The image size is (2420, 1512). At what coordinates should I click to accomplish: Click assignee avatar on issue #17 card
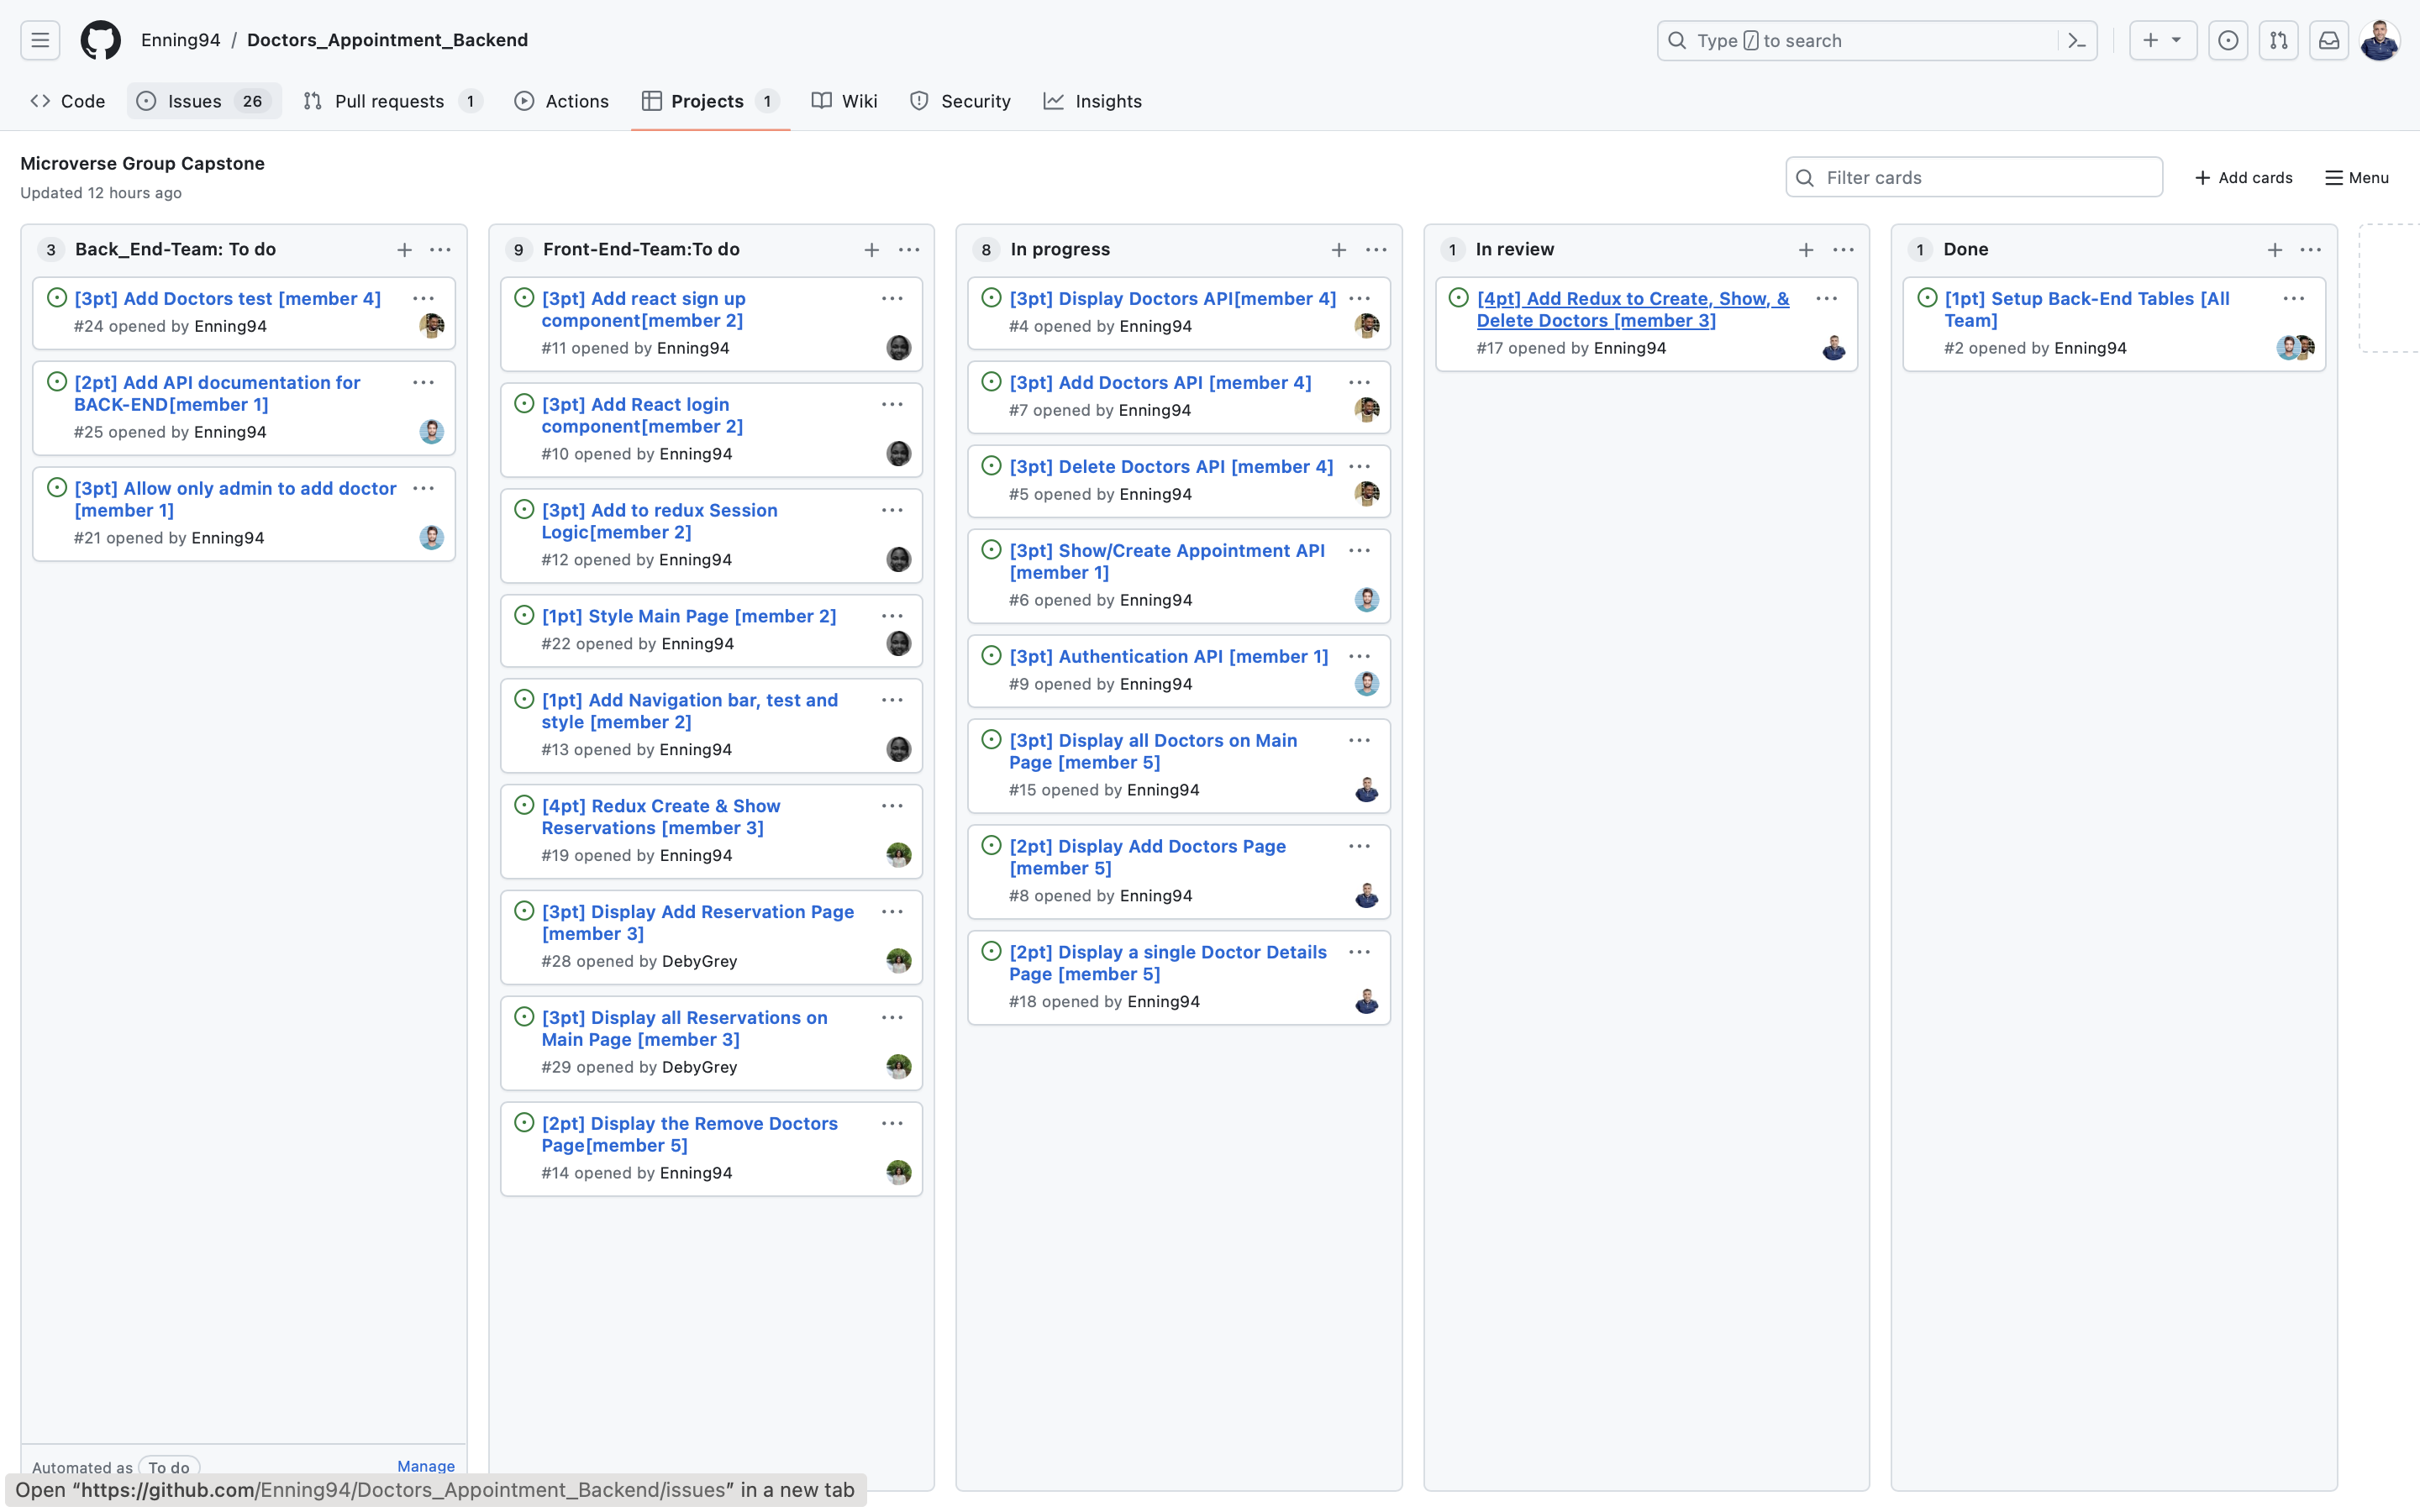click(1833, 348)
